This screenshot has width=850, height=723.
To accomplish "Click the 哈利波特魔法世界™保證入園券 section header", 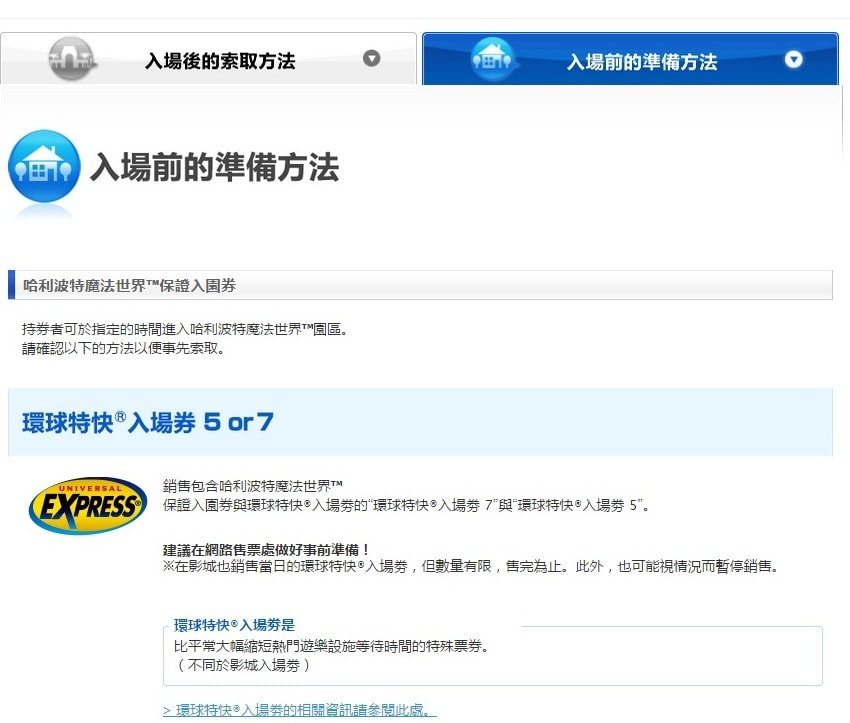I will tap(420, 285).
